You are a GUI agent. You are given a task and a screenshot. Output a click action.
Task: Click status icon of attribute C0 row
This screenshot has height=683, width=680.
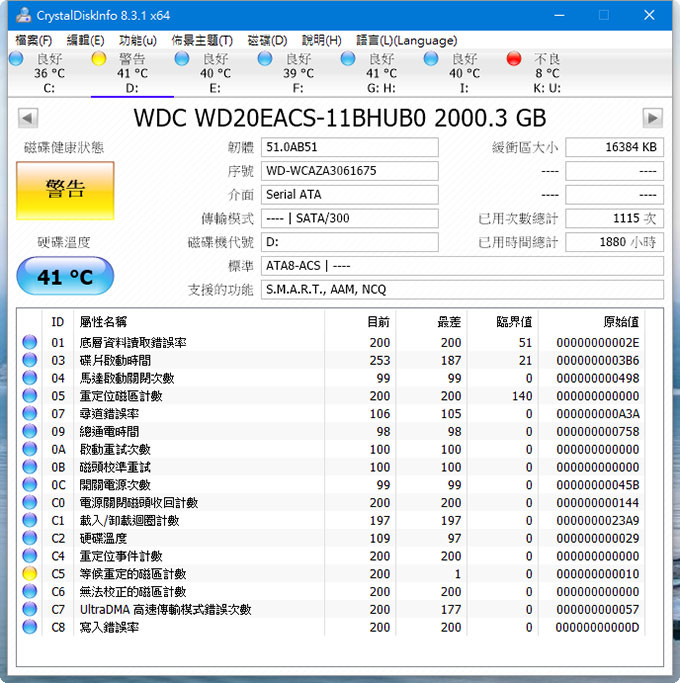(x=30, y=503)
